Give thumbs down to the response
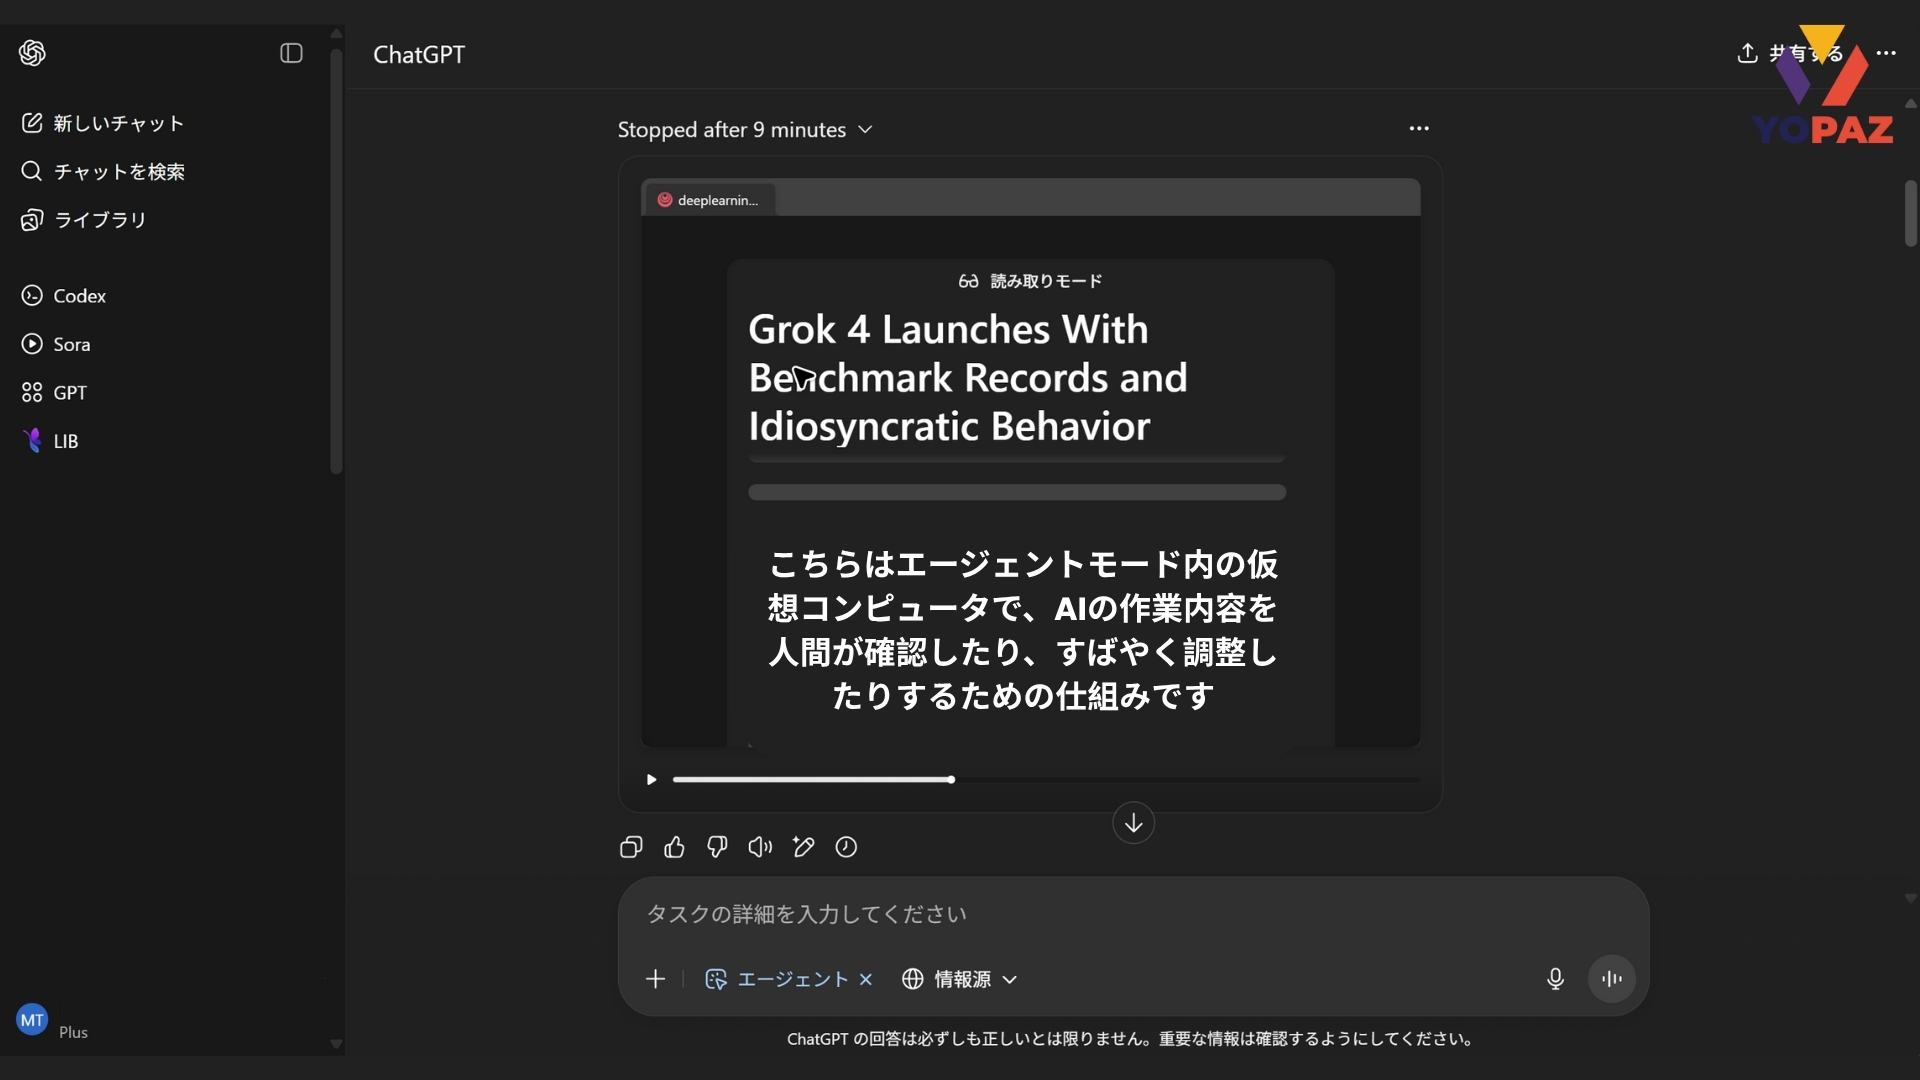Viewport: 1920px width, 1080px height. point(717,847)
